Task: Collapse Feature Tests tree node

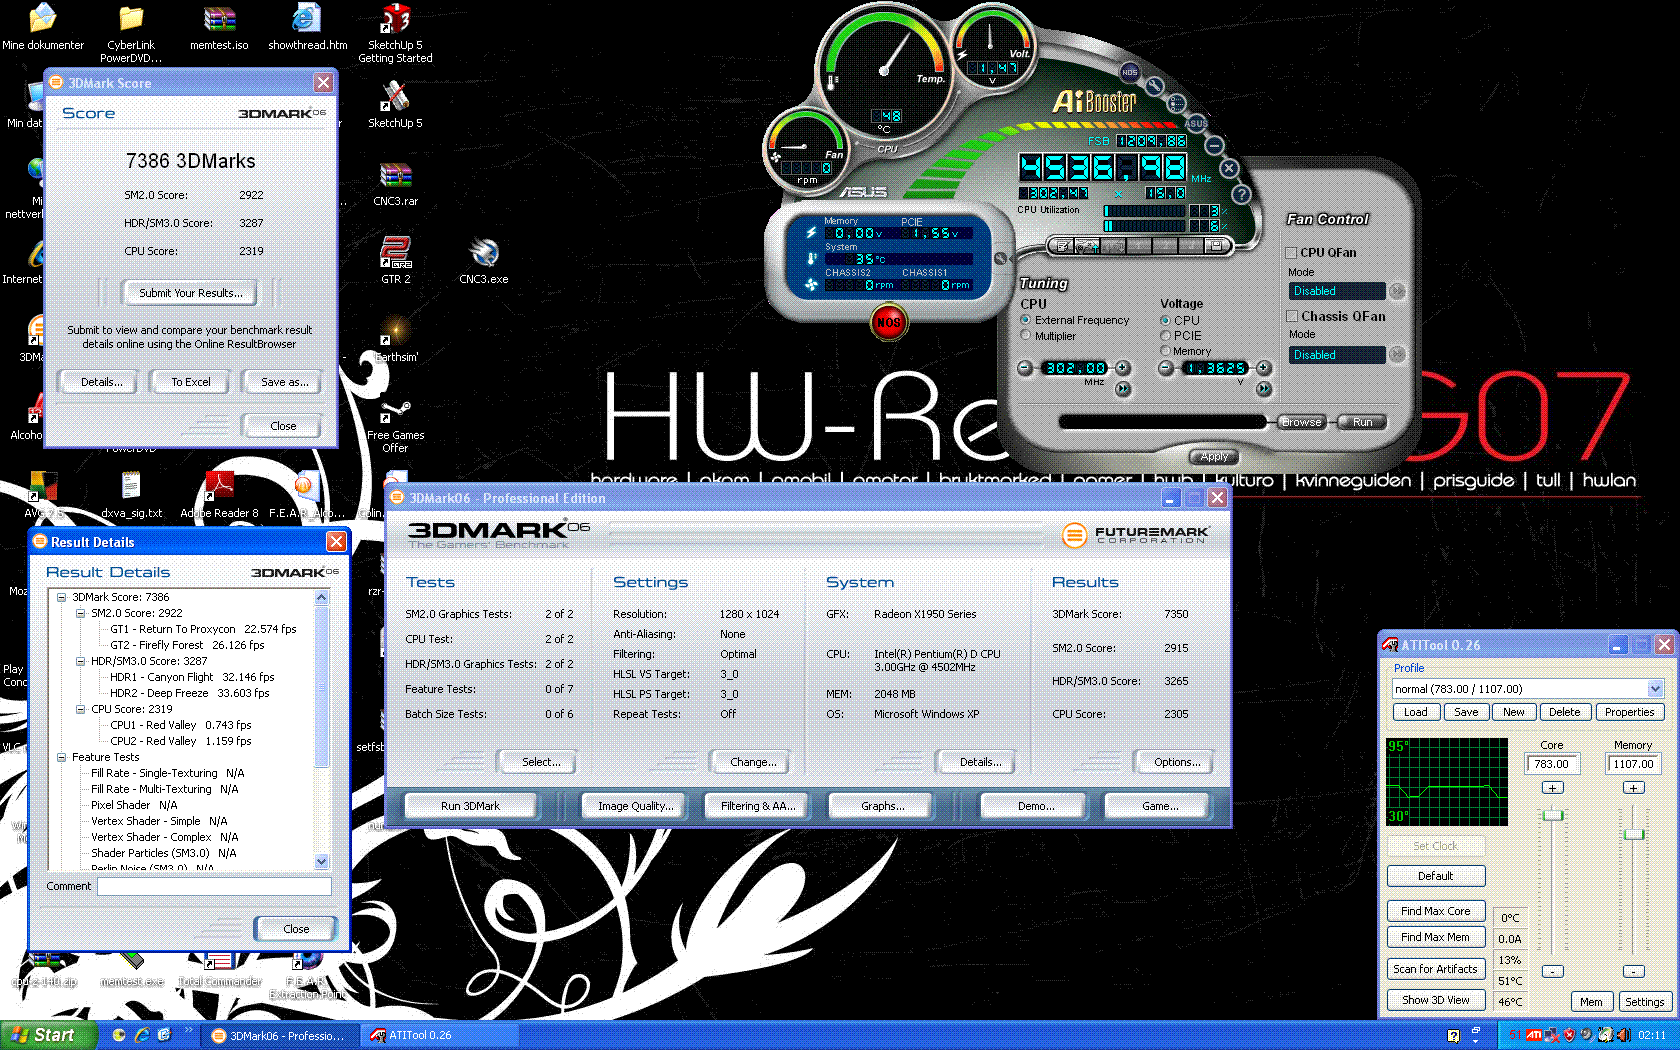Action: coord(62,757)
